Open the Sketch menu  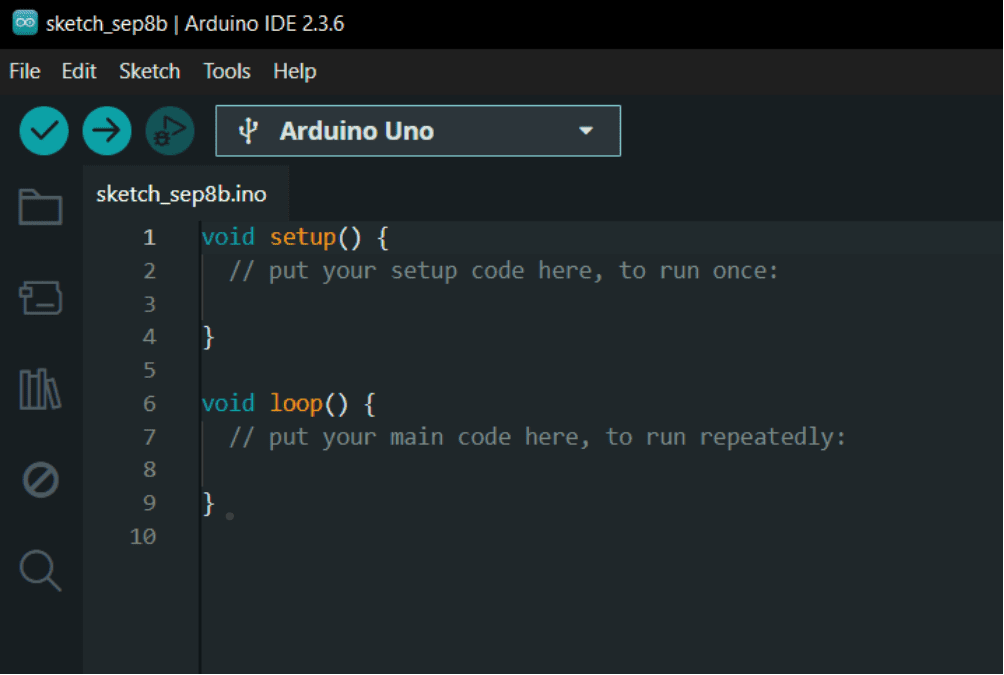click(x=149, y=71)
